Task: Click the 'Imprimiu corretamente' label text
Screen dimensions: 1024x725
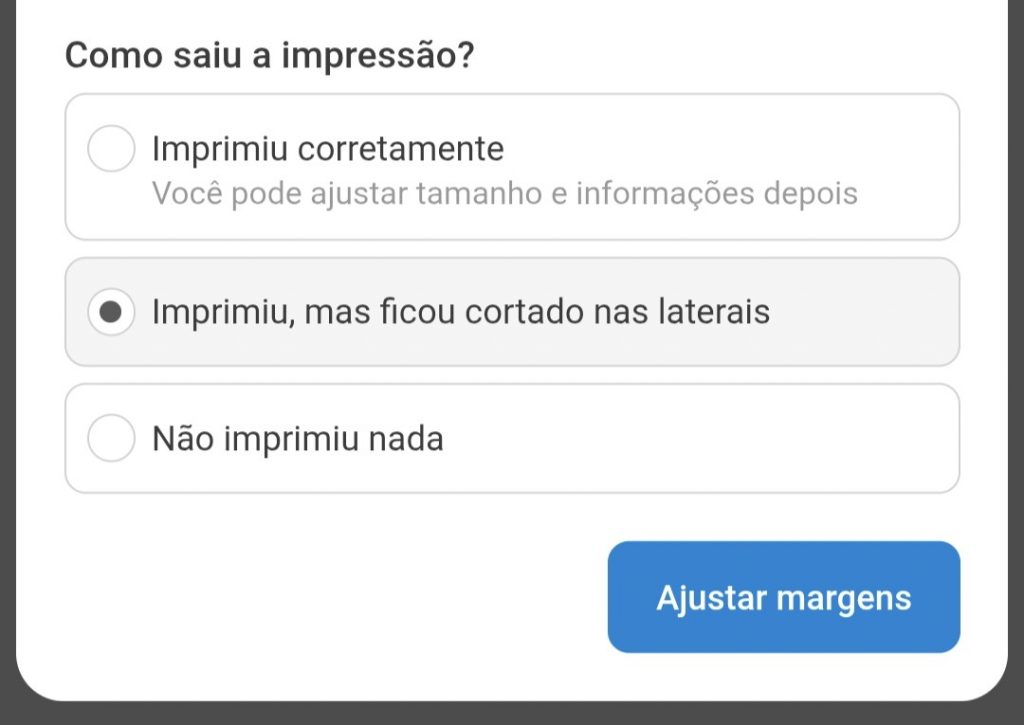Action: pos(327,150)
